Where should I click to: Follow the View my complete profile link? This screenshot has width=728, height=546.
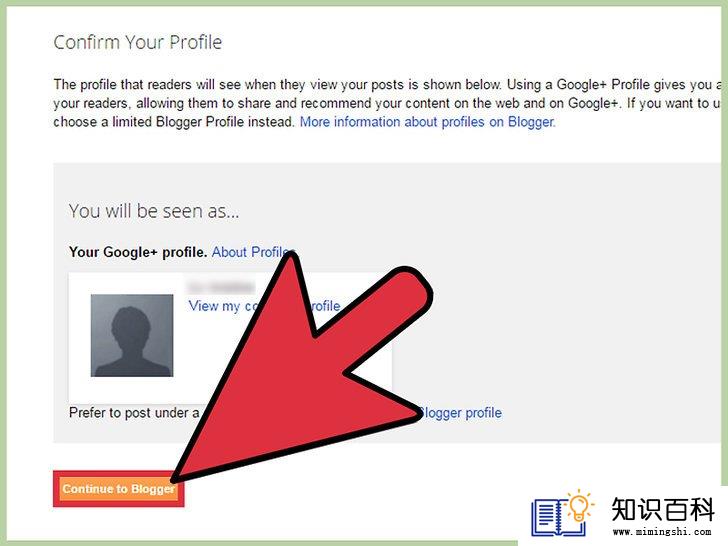tap(264, 306)
